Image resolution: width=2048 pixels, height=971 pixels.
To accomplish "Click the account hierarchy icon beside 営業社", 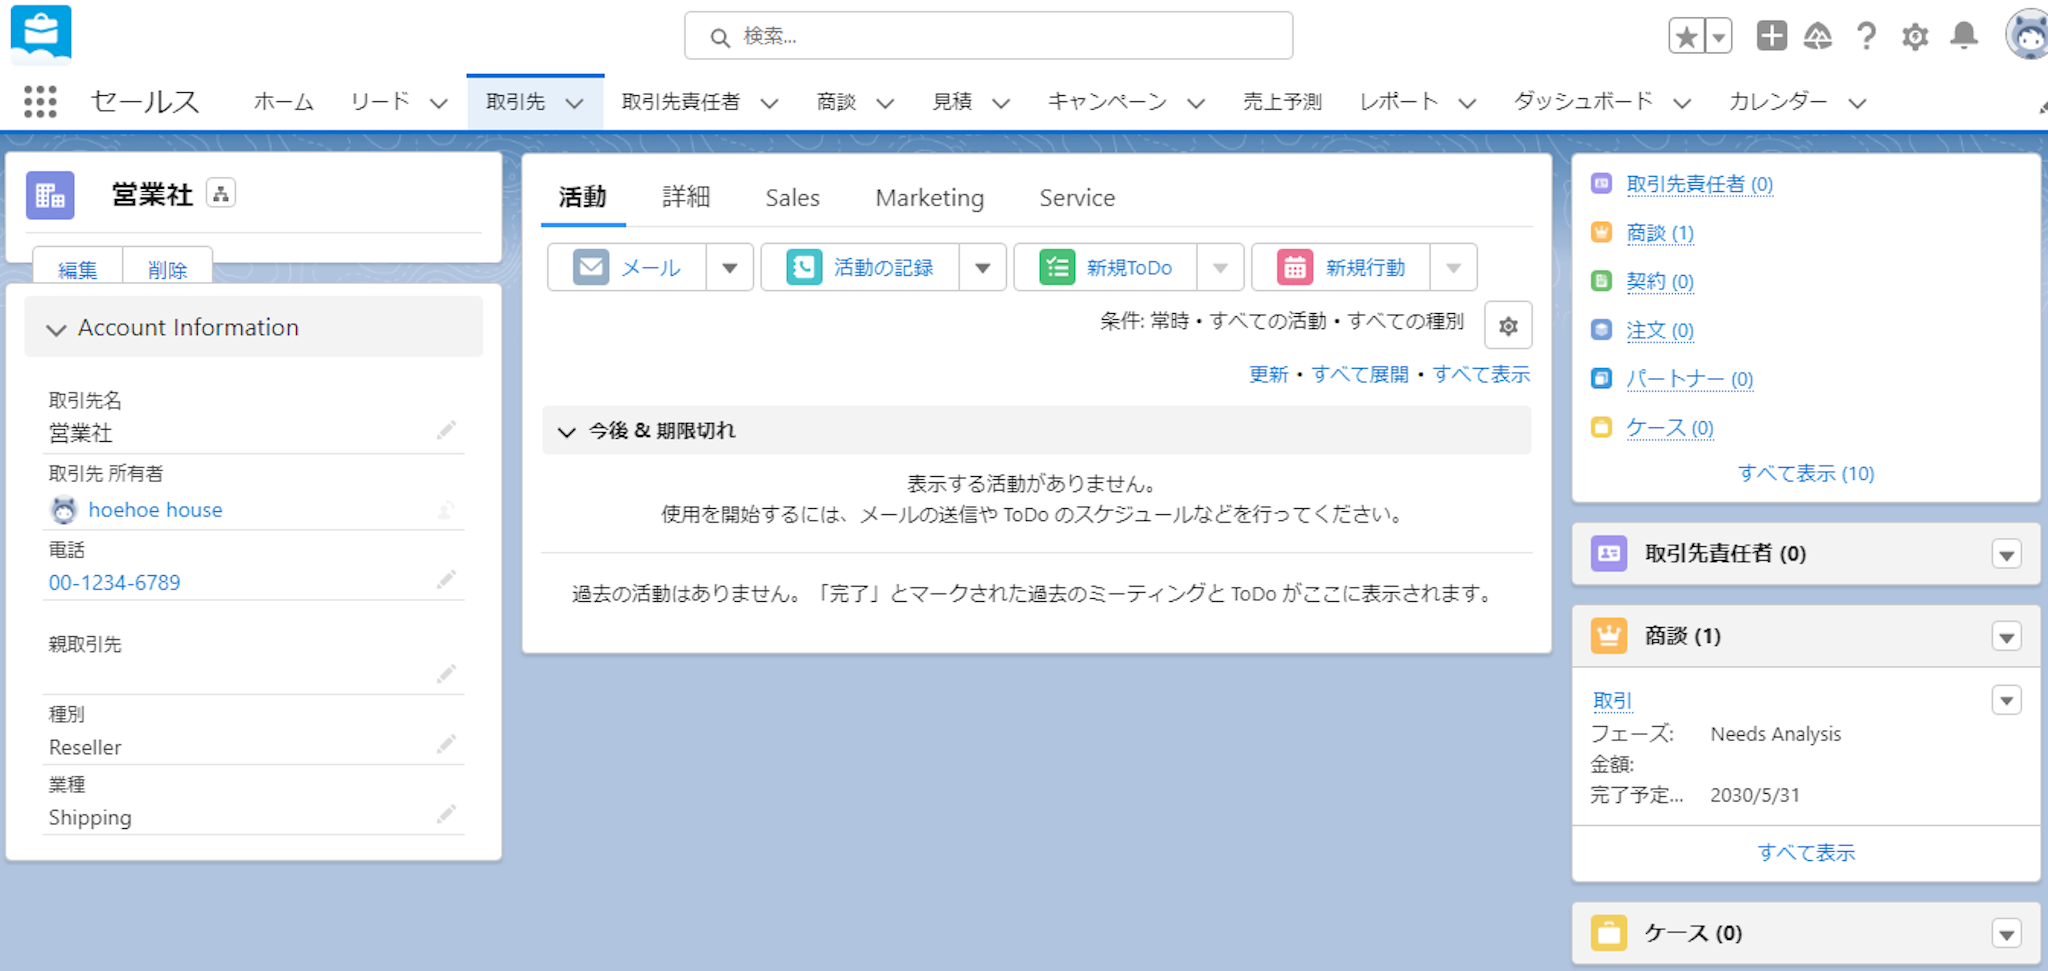I will click(221, 193).
